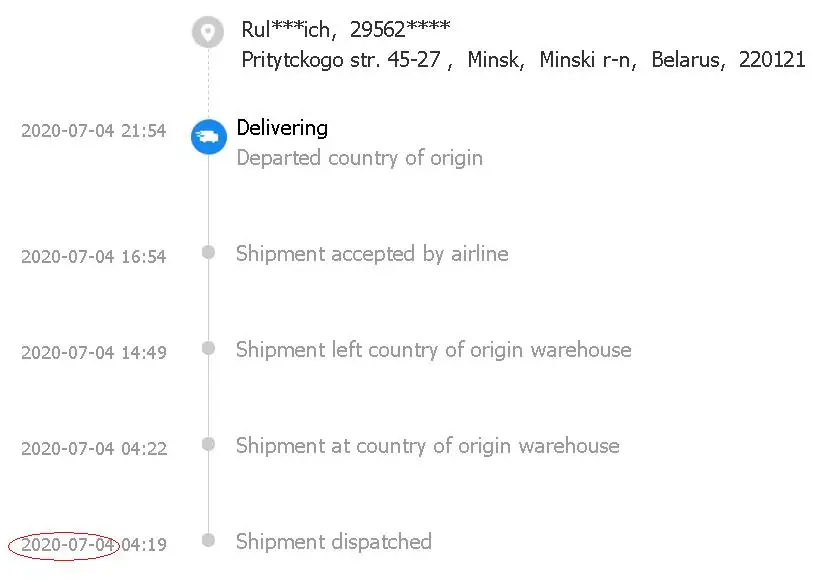This screenshot has width=825, height=582.
Task: Select the timeline dot for airline acceptance
Action: [x=208, y=253]
